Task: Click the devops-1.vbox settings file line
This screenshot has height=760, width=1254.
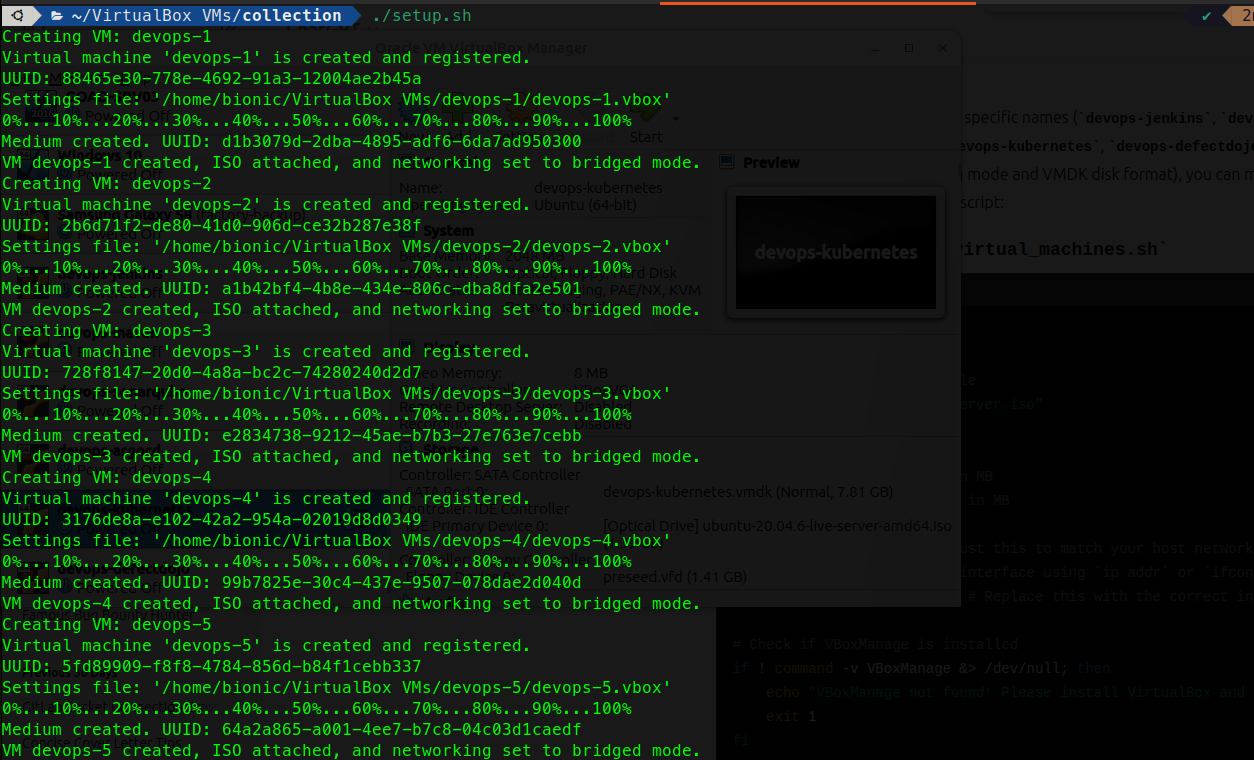Action: coord(337,100)
